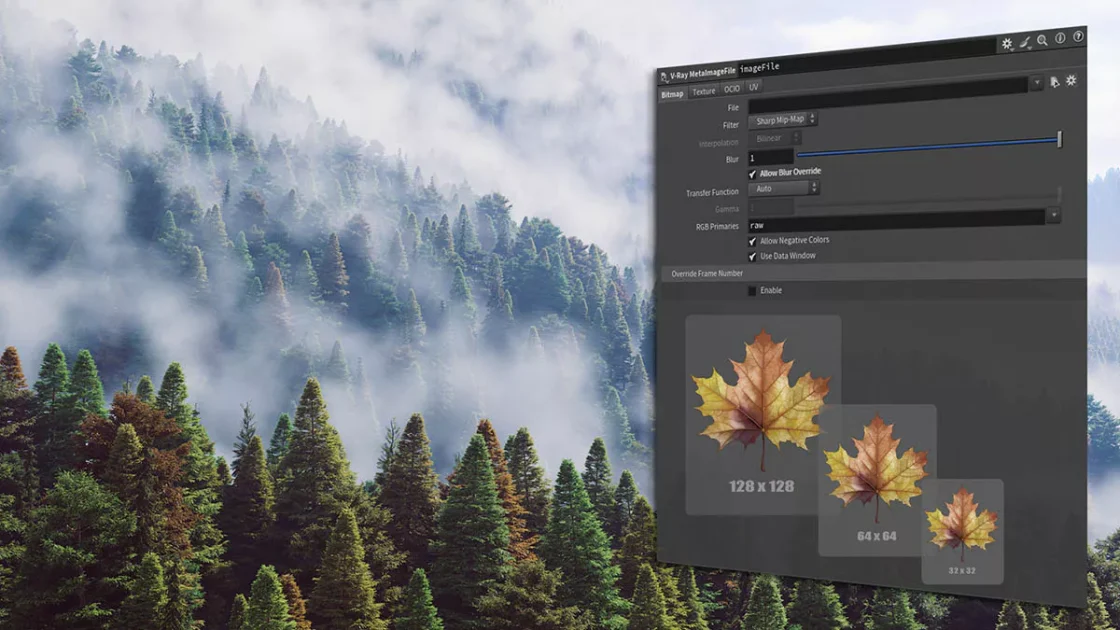Image resolution: width=1120 pixels, height=630 pixels.
Task: Expand the dropdown arrow in the node path bar
Action: 1036,83
